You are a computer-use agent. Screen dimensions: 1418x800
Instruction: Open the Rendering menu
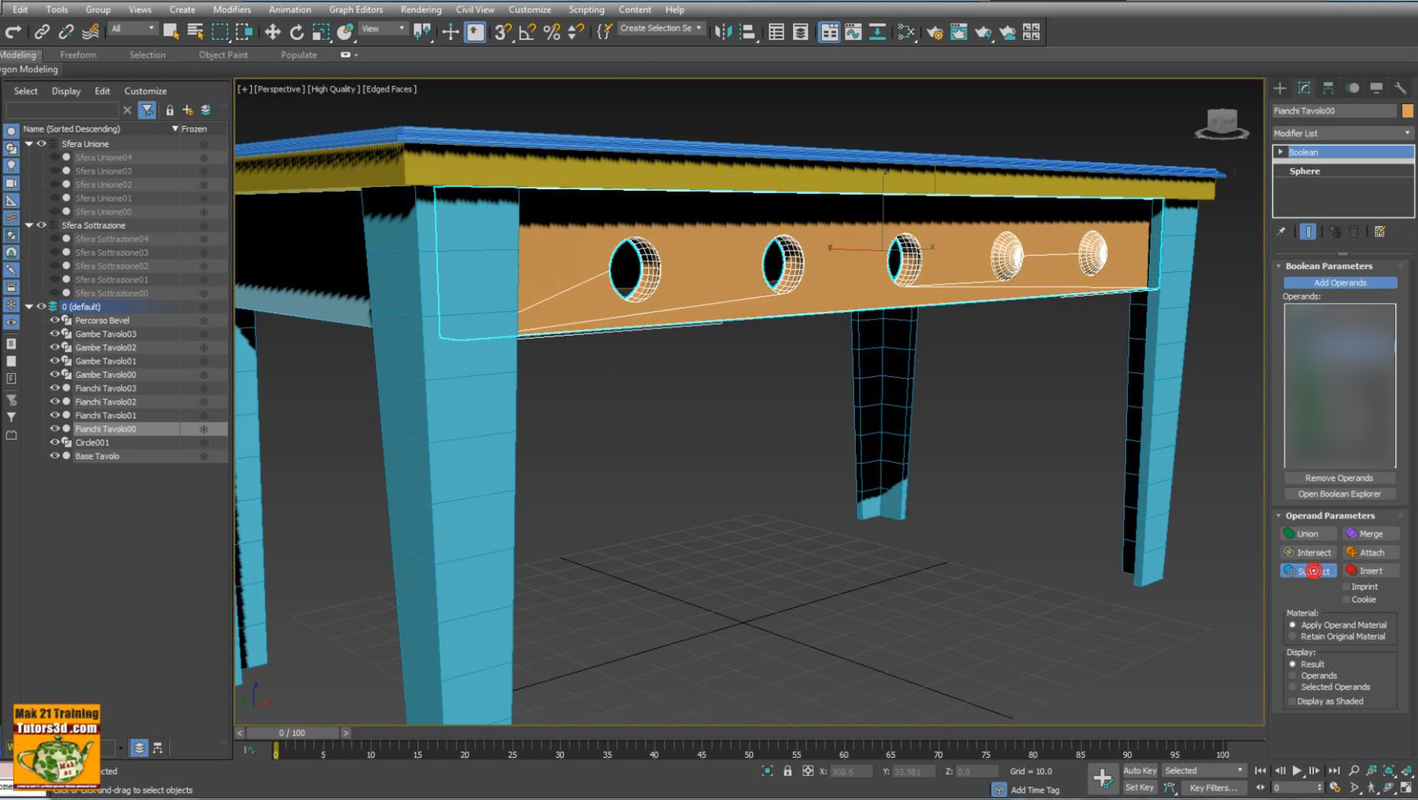[x=420, y=9]
